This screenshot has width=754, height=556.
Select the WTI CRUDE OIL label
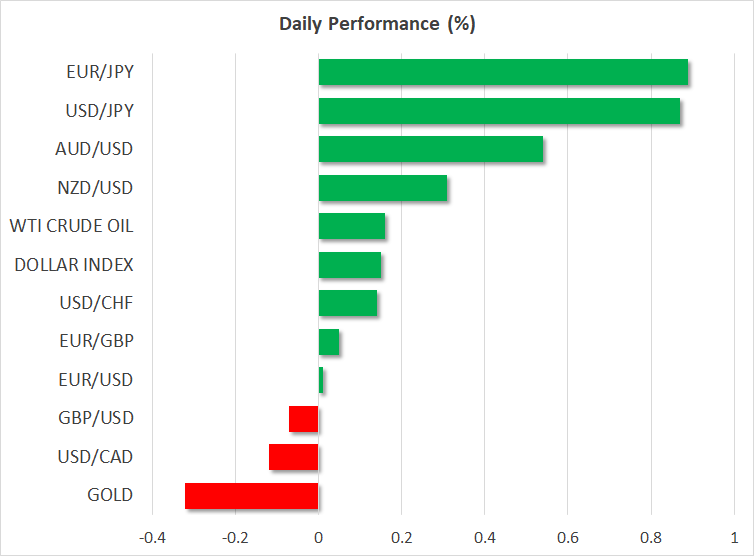[70, 226]
